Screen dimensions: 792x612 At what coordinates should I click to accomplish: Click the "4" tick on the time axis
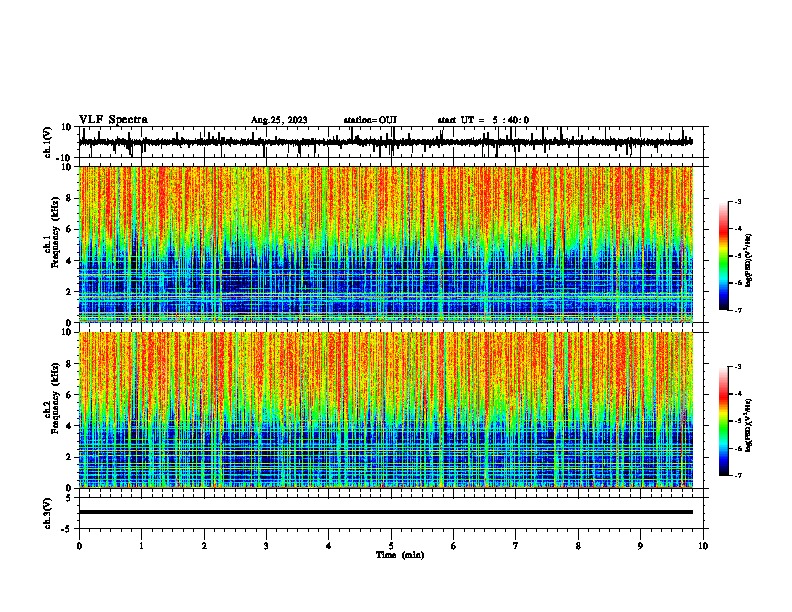tap(329, 546)
